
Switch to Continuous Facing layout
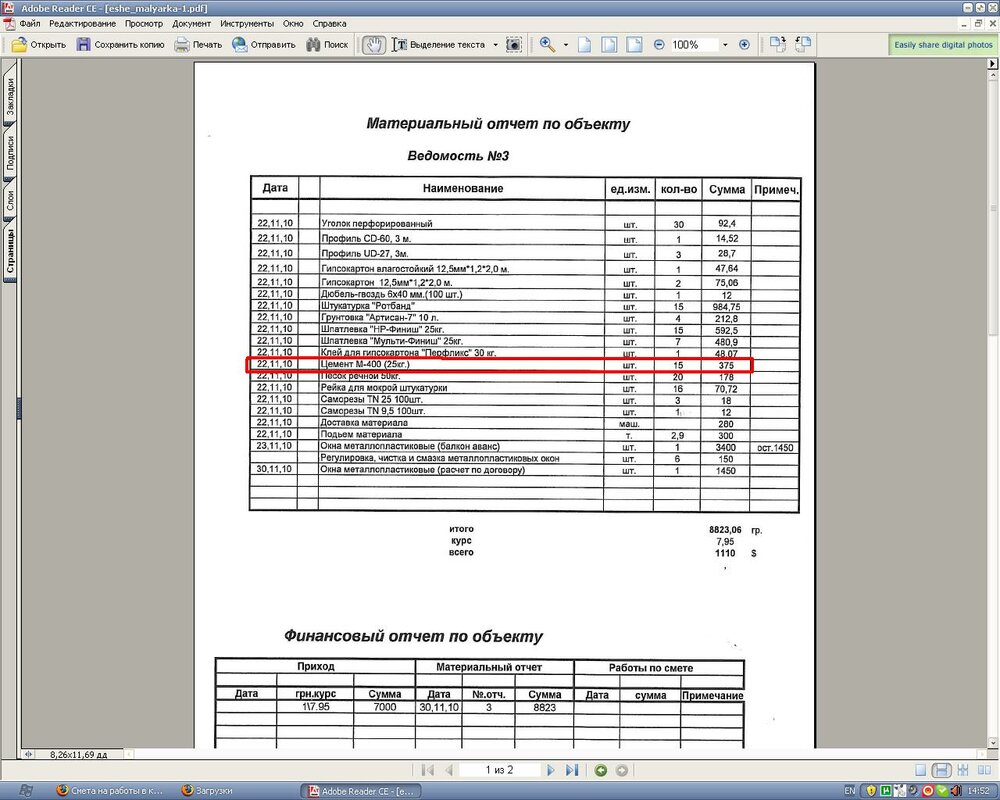click(963, 770)
